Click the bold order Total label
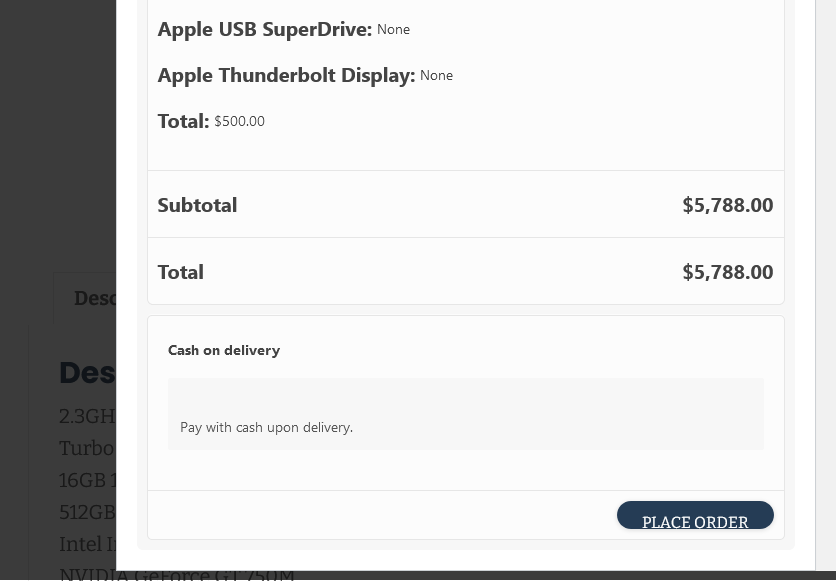This screenshot has width=836, height=581. (x=181, y=272)
